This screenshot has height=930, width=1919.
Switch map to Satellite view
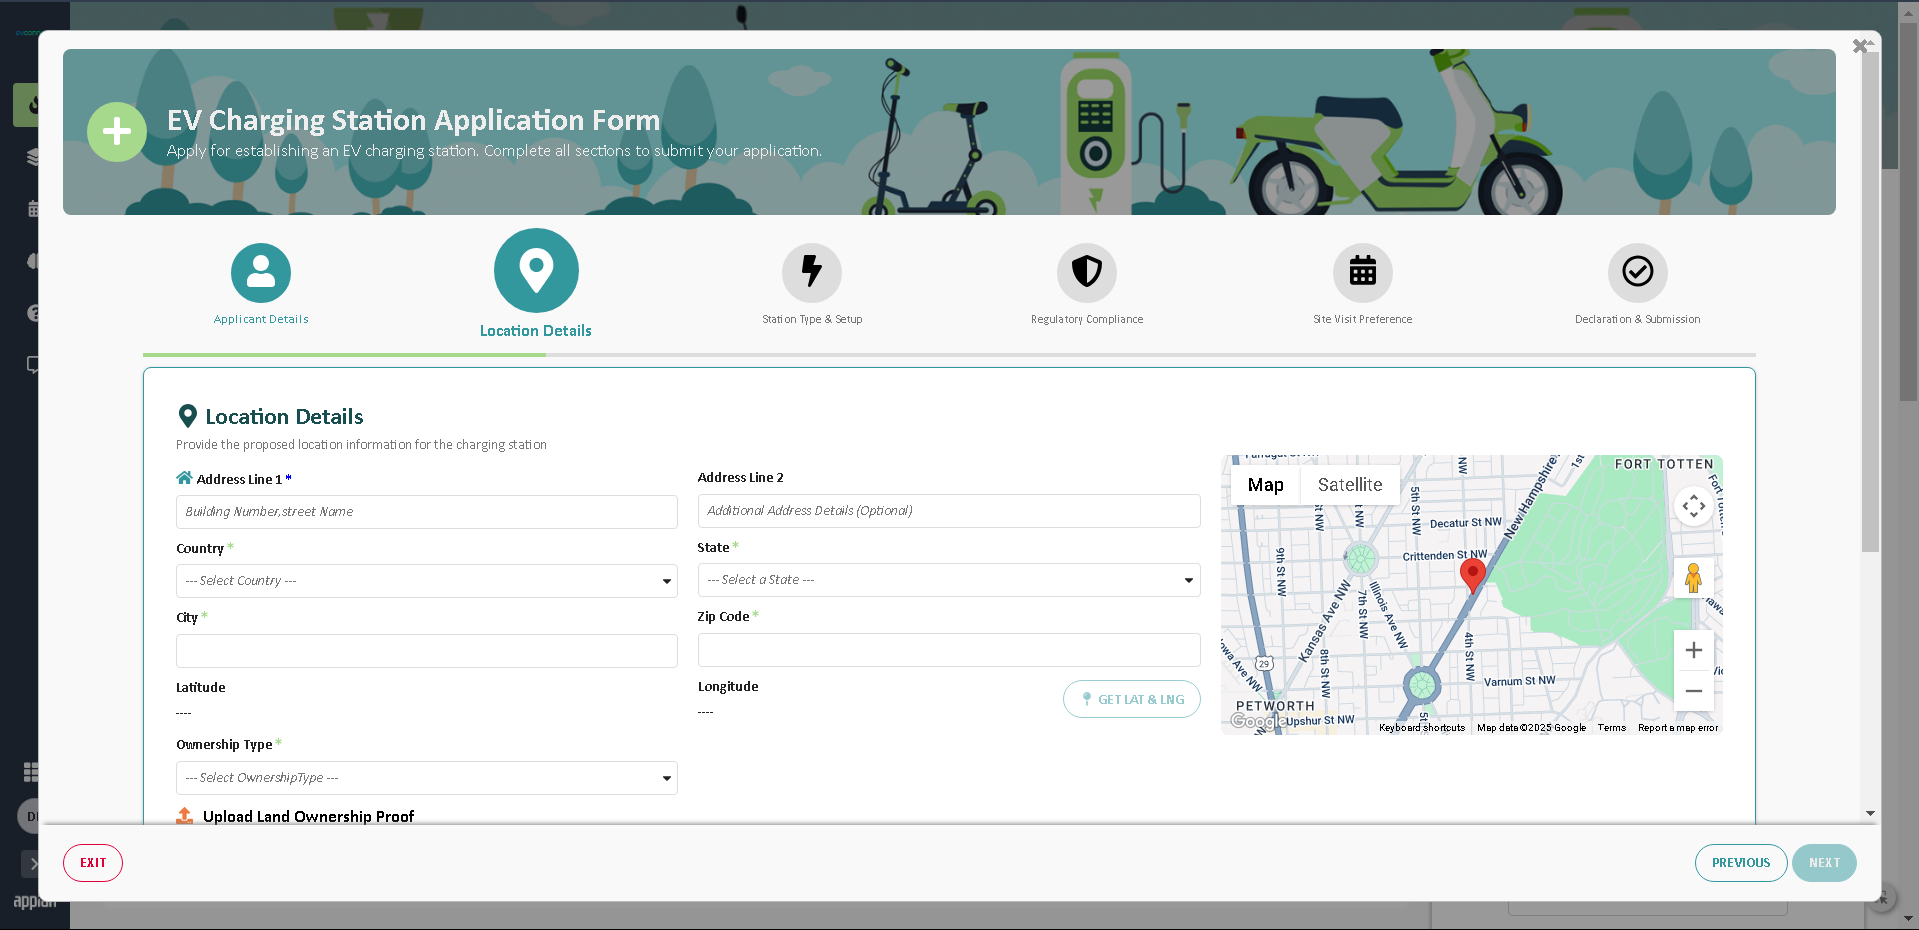[x=1349, y=485]
